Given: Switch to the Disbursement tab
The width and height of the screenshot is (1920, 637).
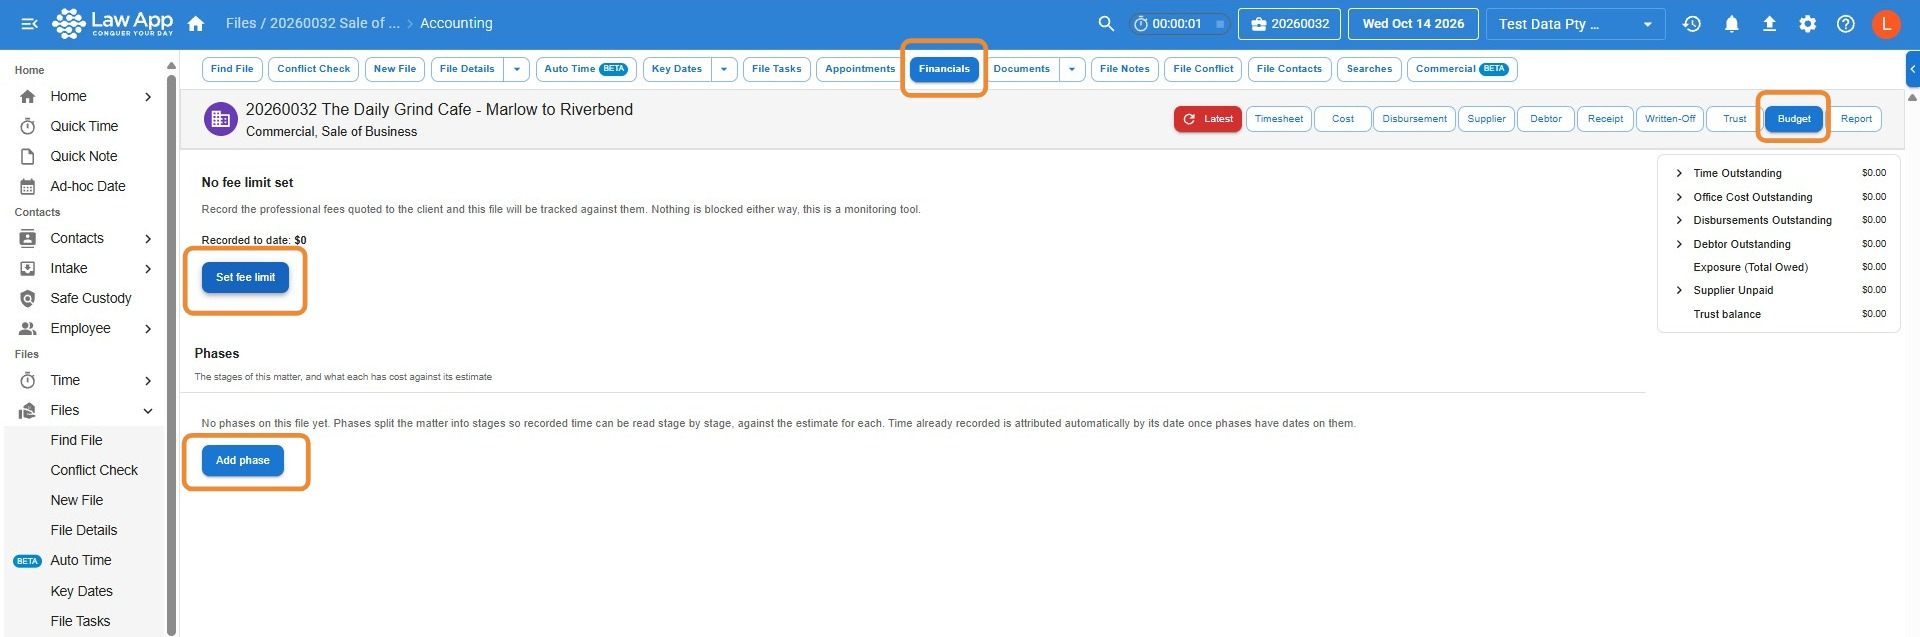Looking at the screenshot, I should [1414, 119].
